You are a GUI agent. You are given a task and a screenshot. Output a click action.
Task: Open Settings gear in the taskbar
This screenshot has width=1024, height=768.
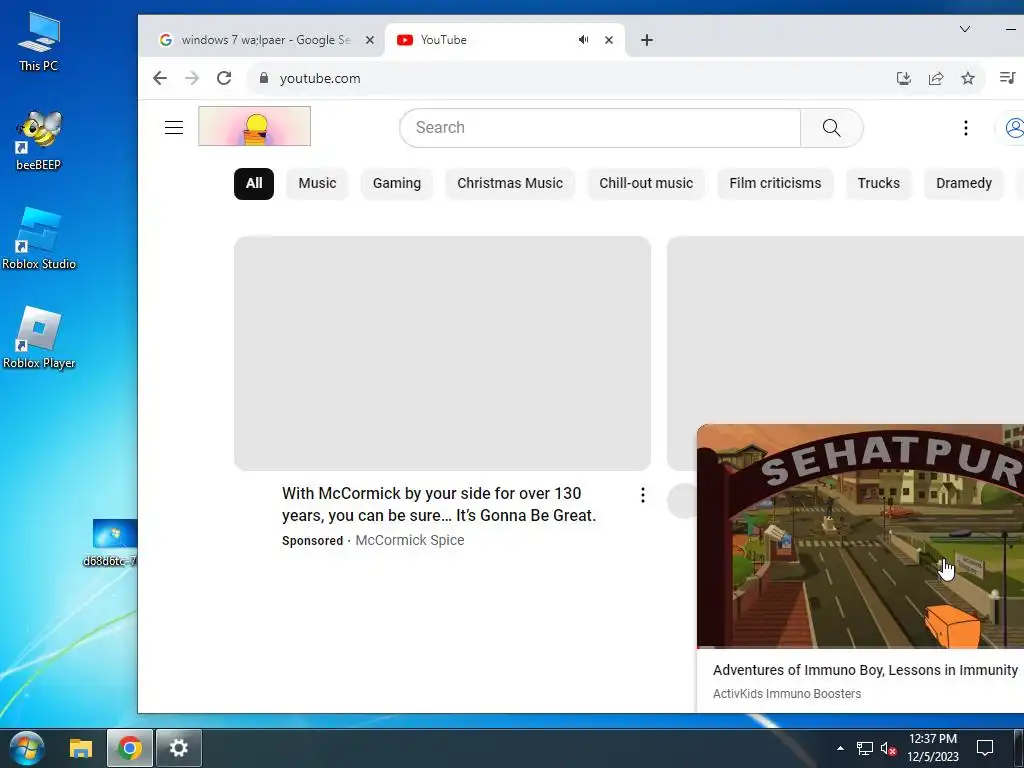point(179,748)
